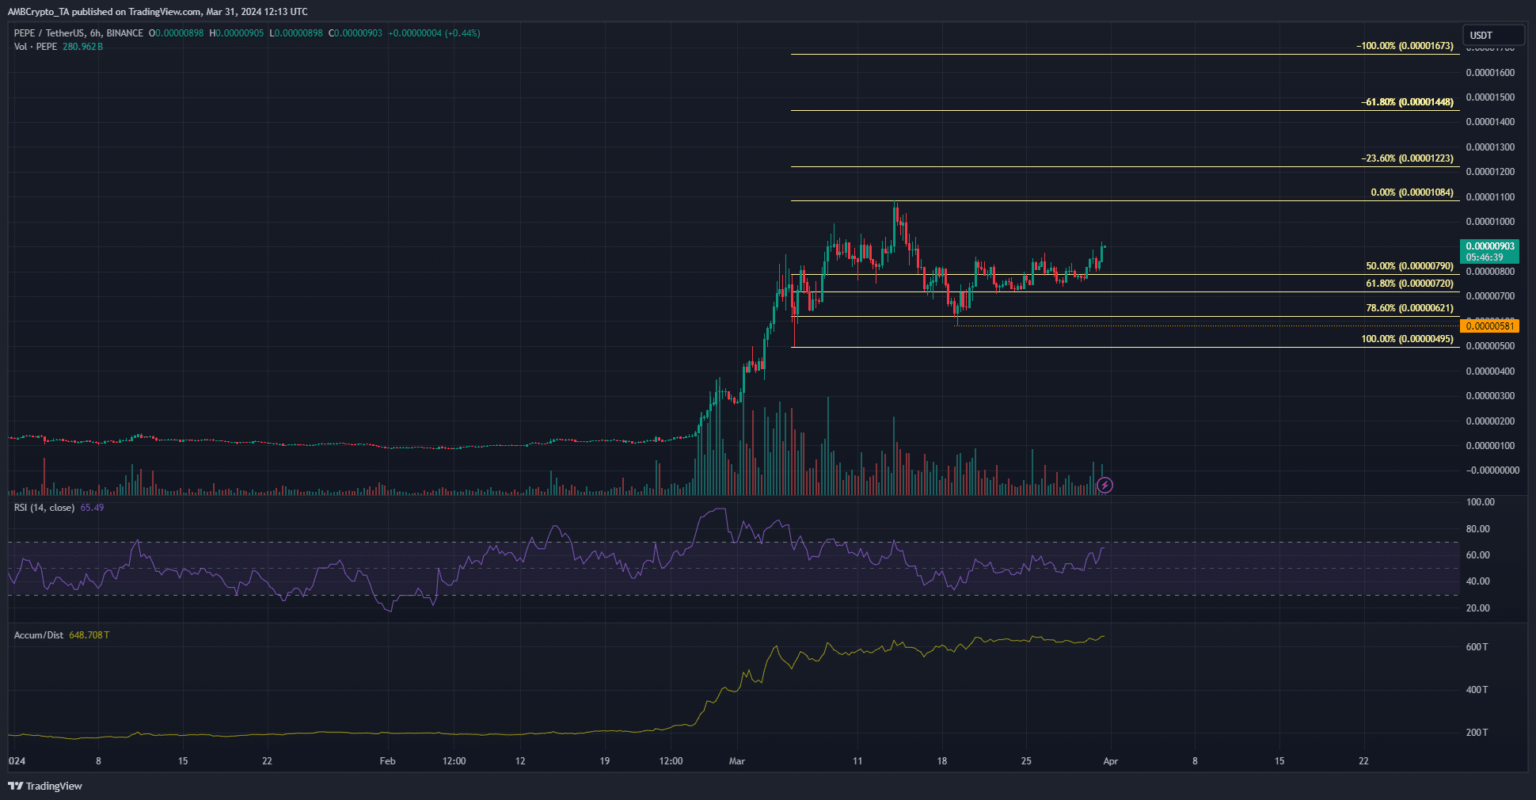The width and height of the screenshot is (1536, 800).
Task: Select the Accum/Dist indicator label
Action: coord(39,636)
